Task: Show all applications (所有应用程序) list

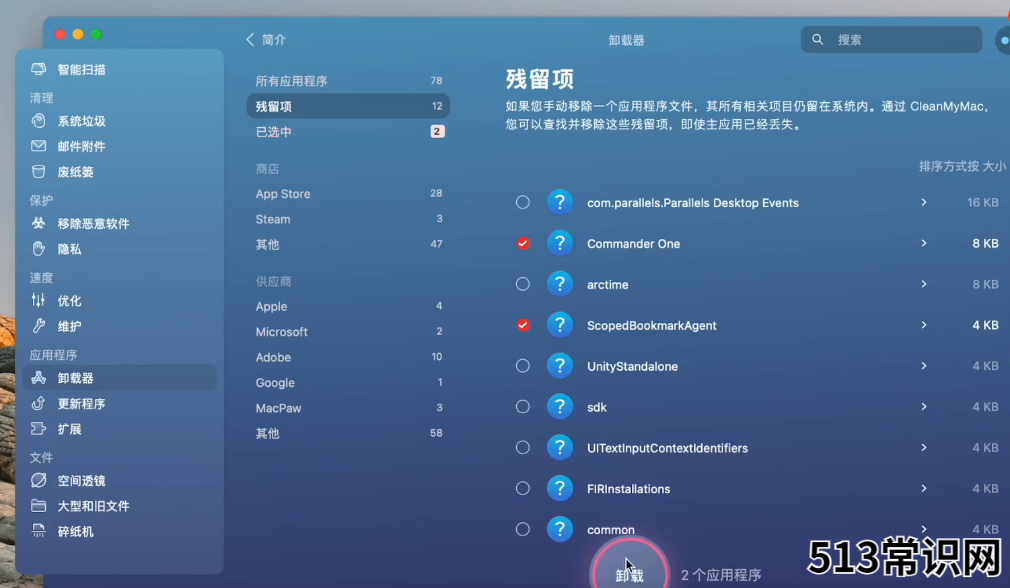Action: pyautogui.click(x=348, y=81)
